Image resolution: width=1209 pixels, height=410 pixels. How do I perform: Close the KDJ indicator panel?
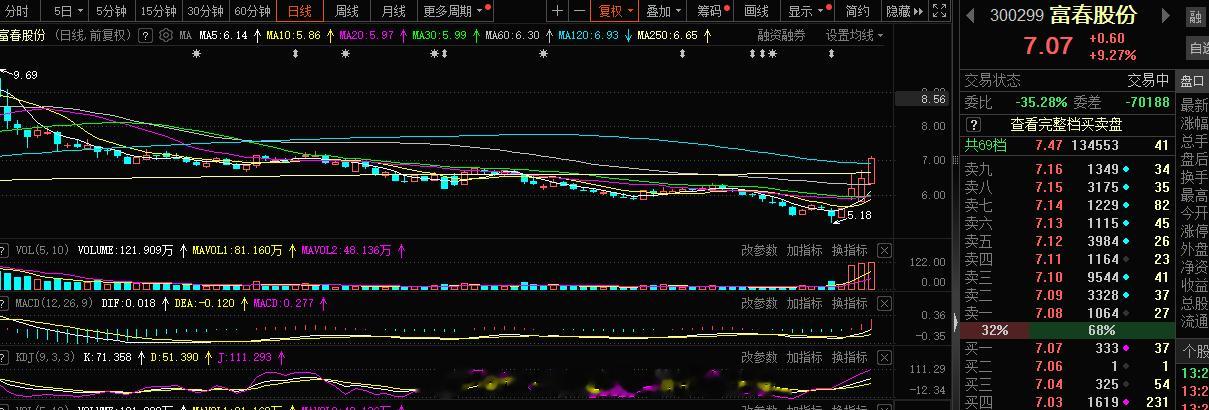click(x=883, y=357)
